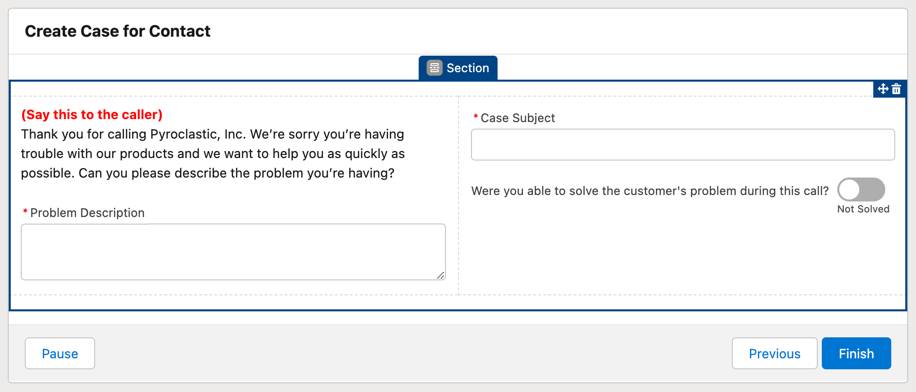
Task: Go back with the Previous button
Action: [775, 353]
